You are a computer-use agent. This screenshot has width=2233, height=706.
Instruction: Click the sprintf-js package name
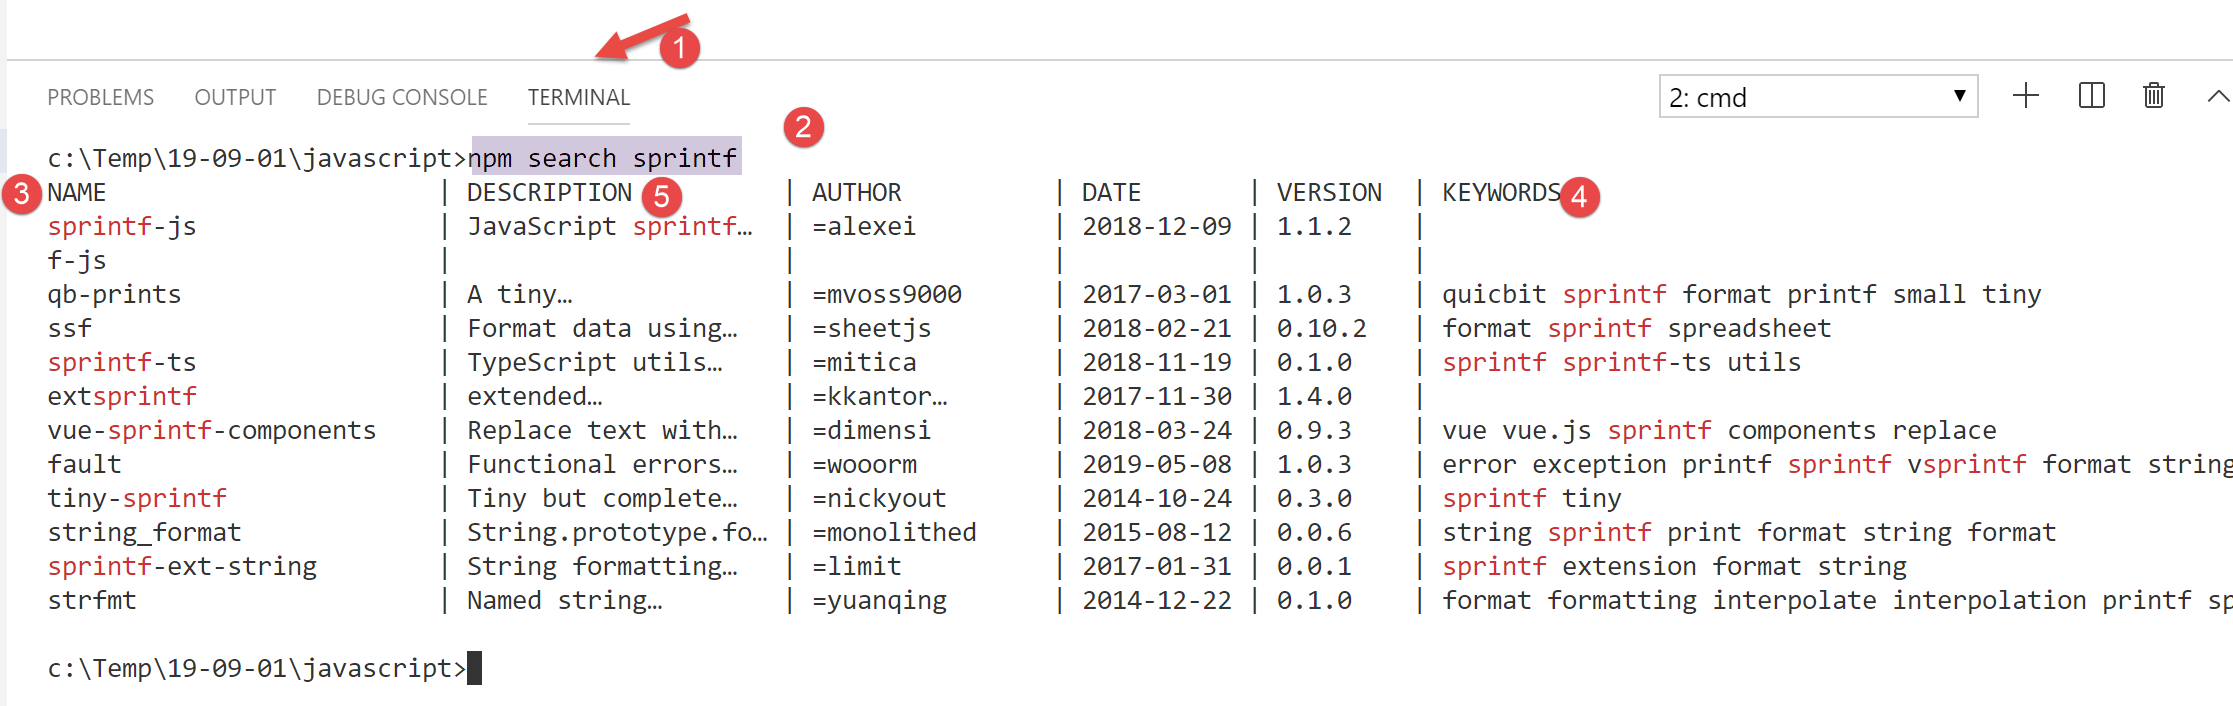pos(122,227)
